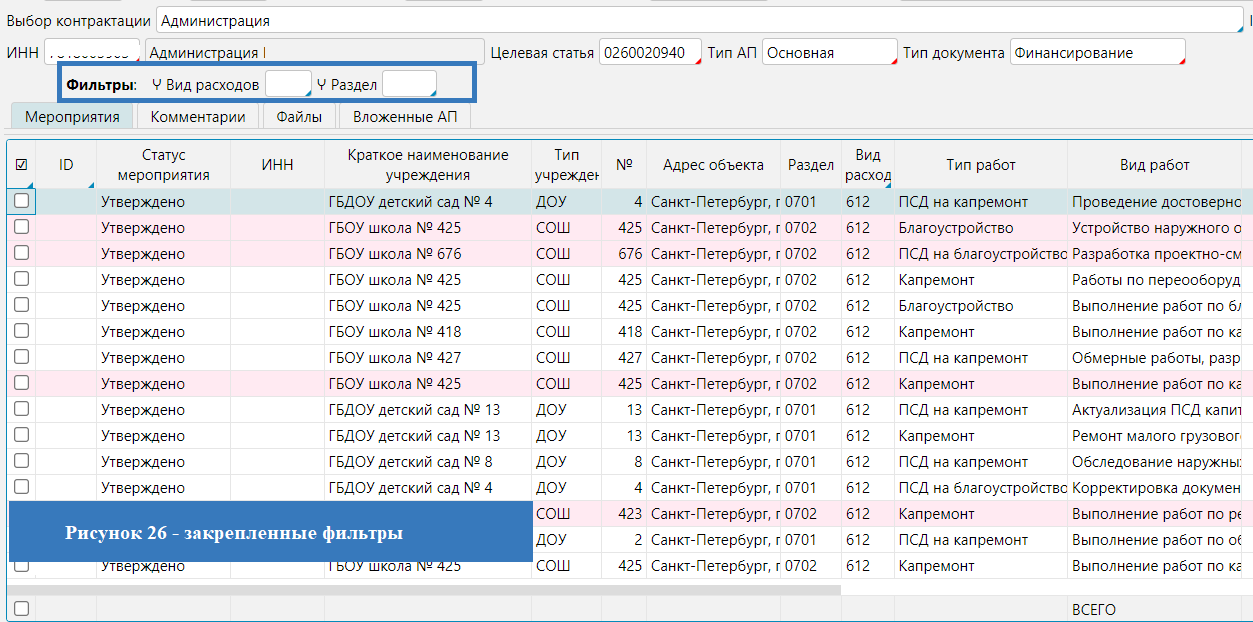This screenshot has height=622, width=1253.
Task: Open the Вид расходов filter box
Action: [x=288, y=84]
